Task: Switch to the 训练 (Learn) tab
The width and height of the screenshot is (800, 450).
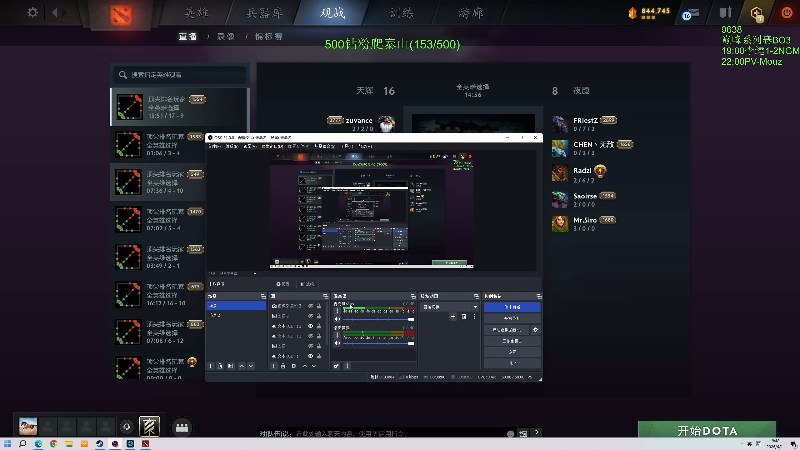Action: pos(402,13)
